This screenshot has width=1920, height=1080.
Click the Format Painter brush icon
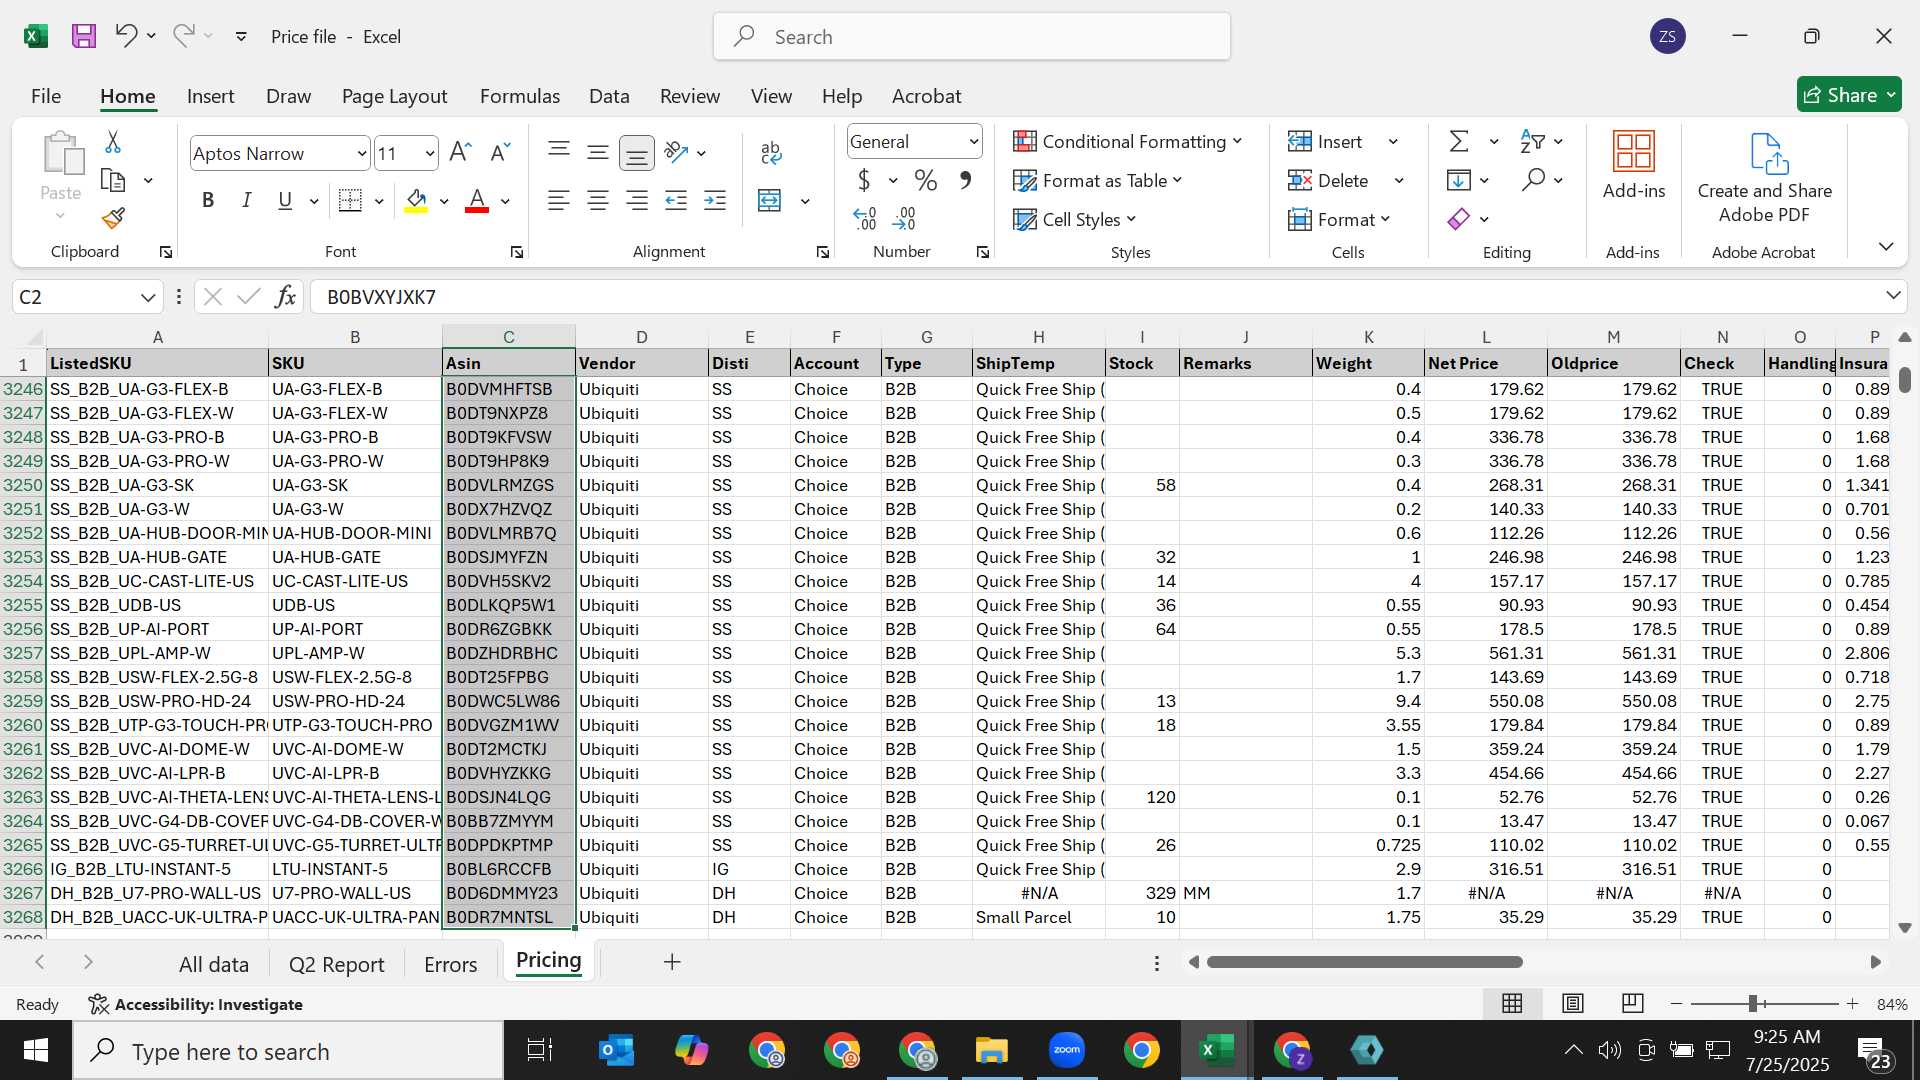pos(113,218)
